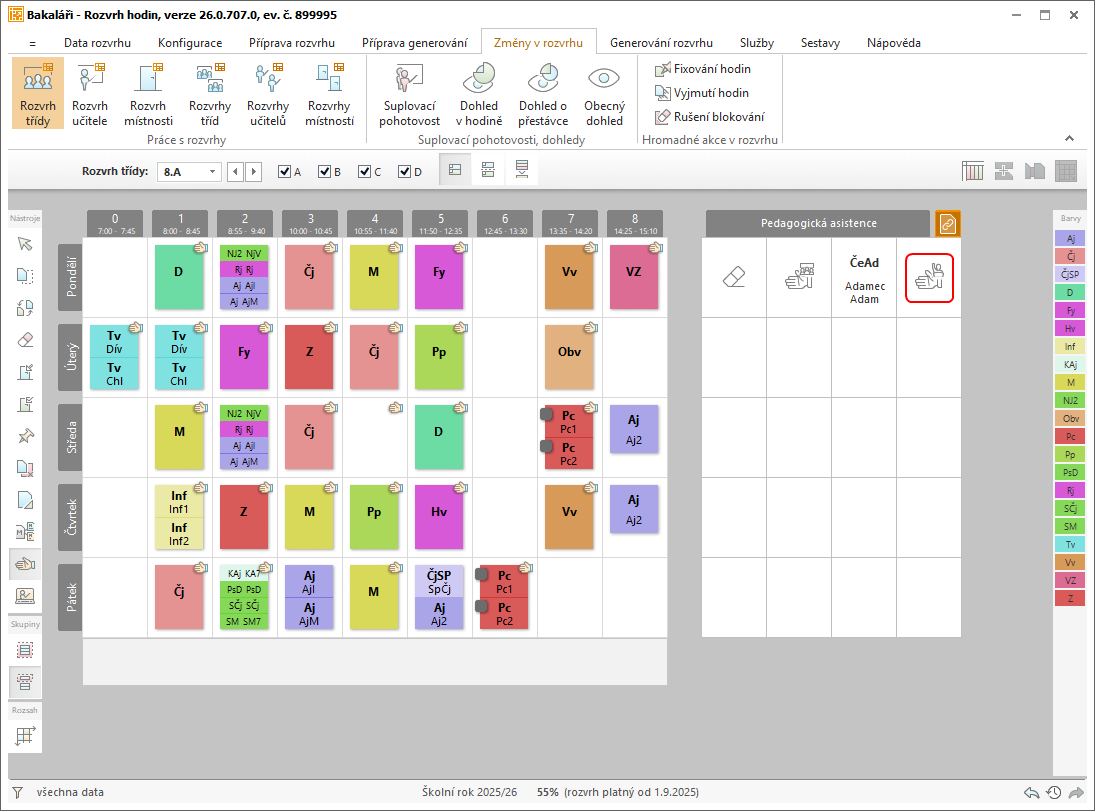
Task: Toggle the first lesson display mode button
Action: click(x=455, y=170)
